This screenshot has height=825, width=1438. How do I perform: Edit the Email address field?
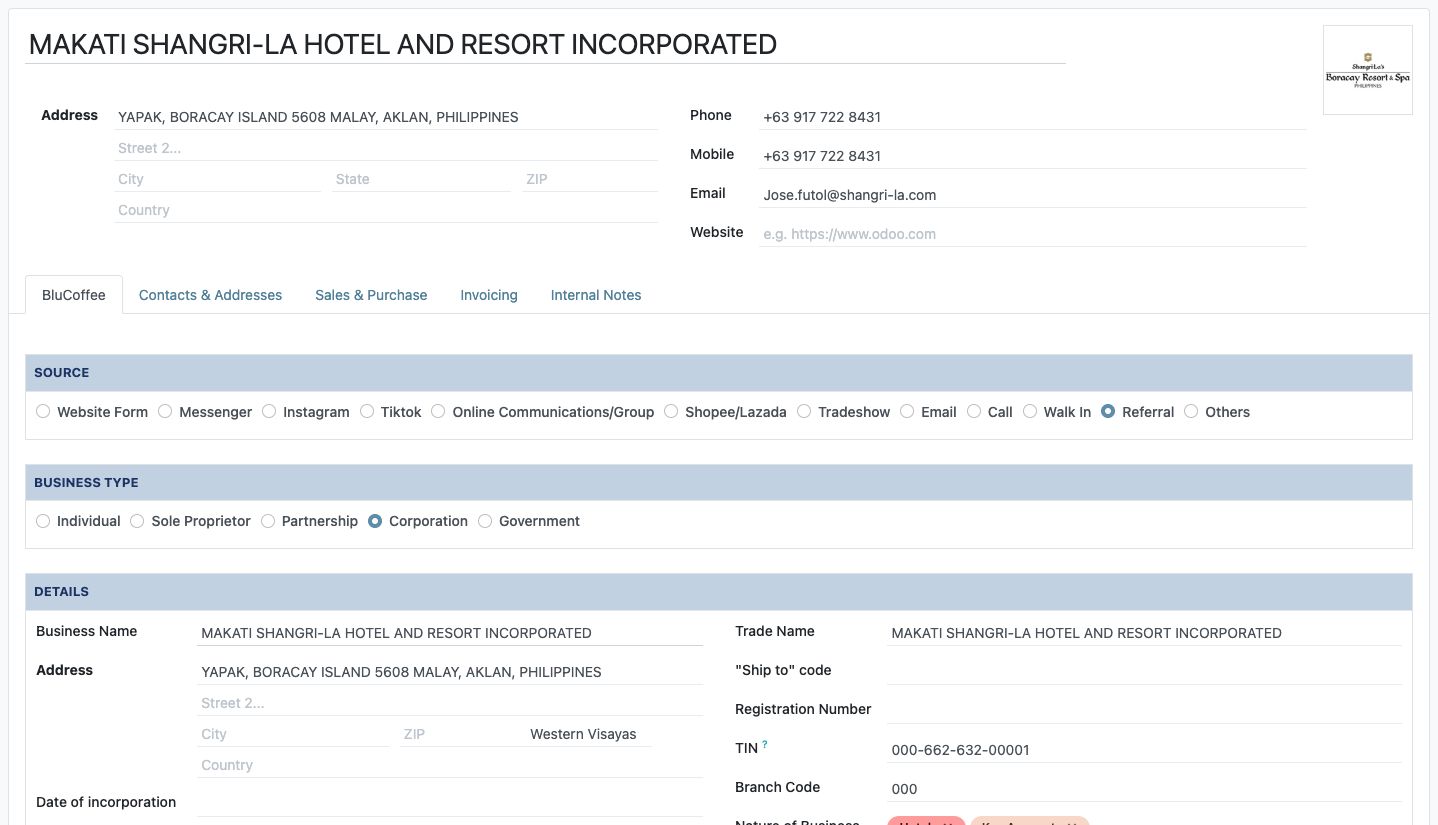(x=1033, y=195)
